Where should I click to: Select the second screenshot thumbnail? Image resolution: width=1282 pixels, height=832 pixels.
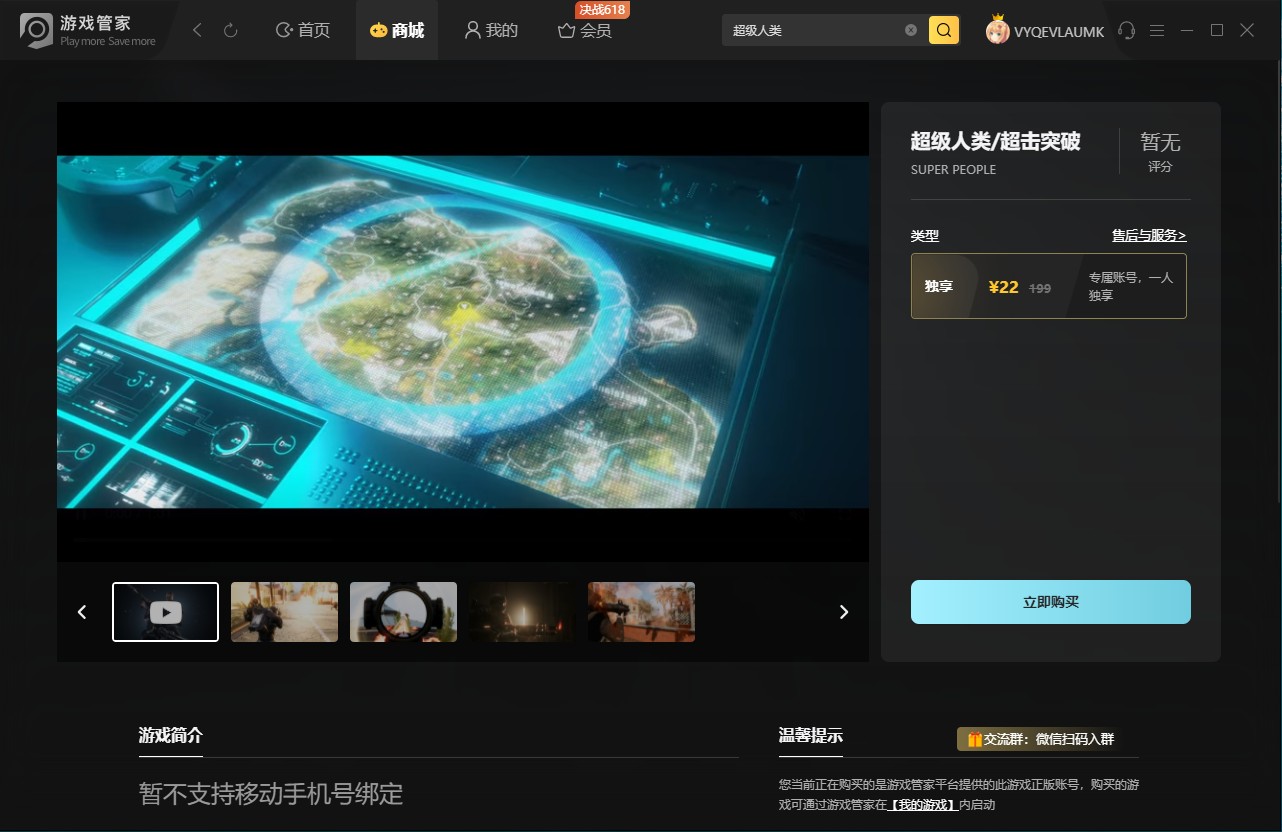(x=284, y=612)
